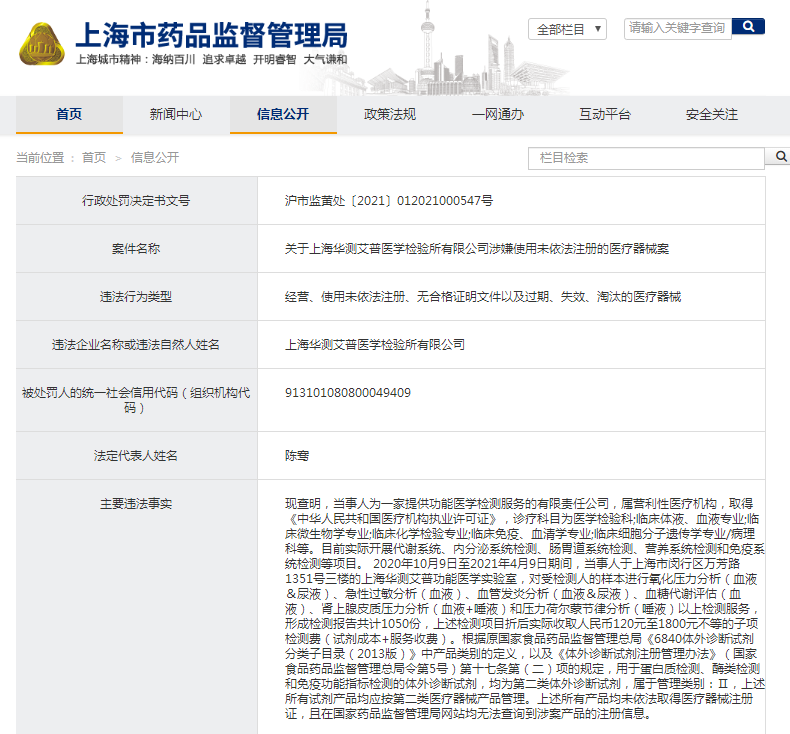Open the 政策法规 menu item
Screen dimensions: 790x734
point(390,115)
